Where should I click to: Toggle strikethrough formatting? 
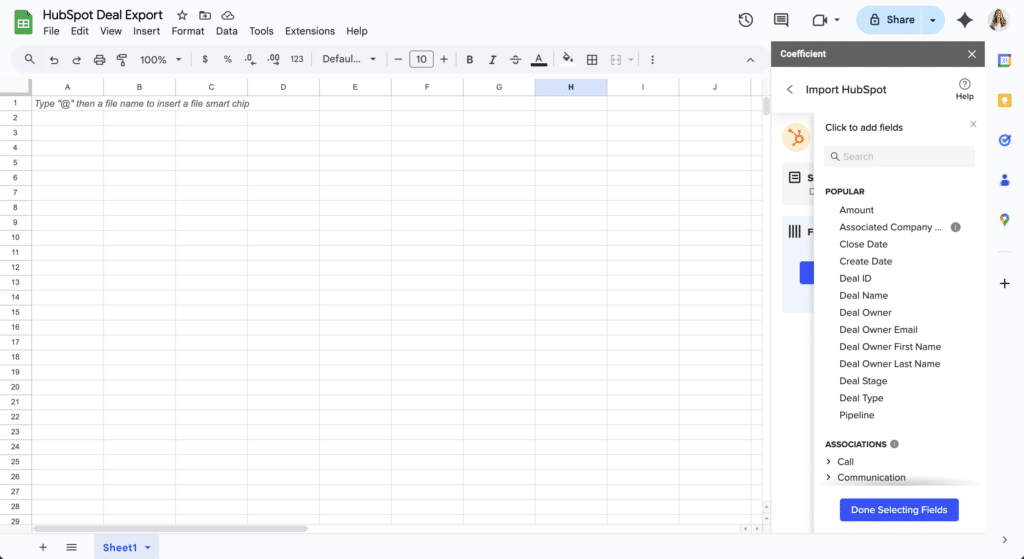pyautogui.click(x=515, y=60)
